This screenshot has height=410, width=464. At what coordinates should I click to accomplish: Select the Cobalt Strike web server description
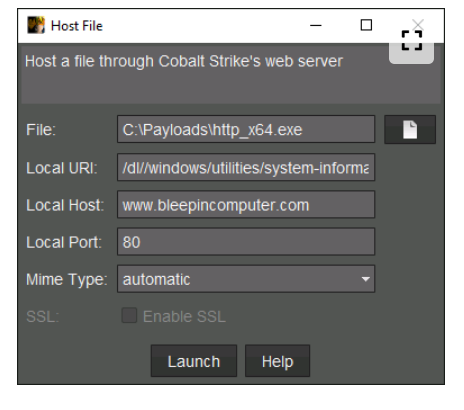click(184, 61)
